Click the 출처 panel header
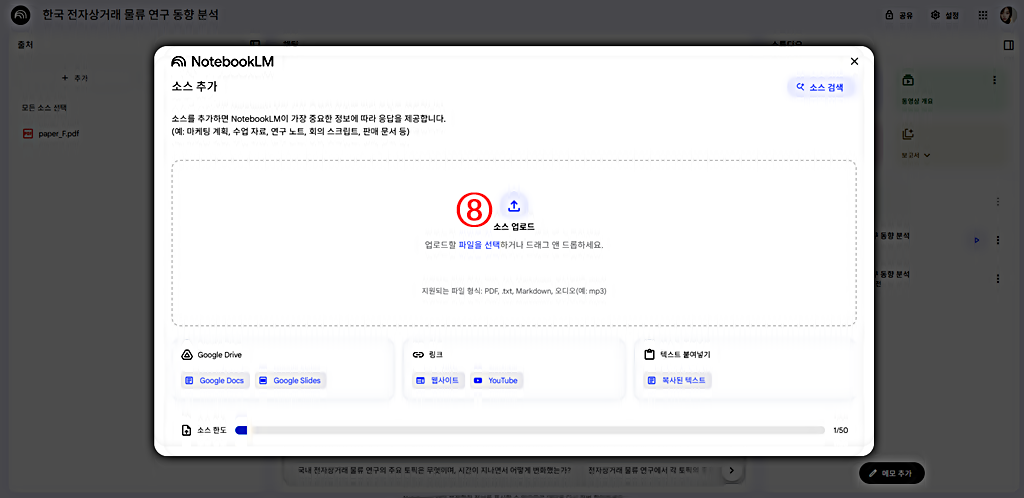The height and width of the screenshot is (498, 1024). tap(25, 45)
